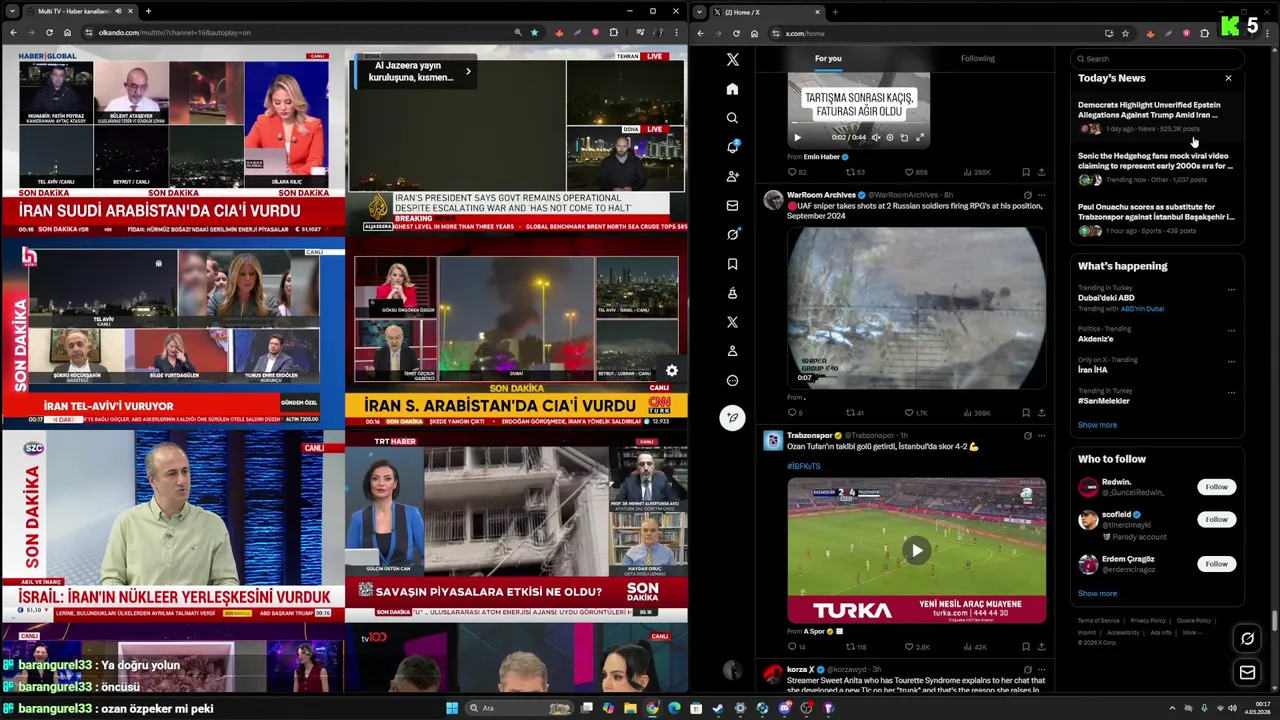
Task: Reload the x.com page
Action: [x=736, y=33]
